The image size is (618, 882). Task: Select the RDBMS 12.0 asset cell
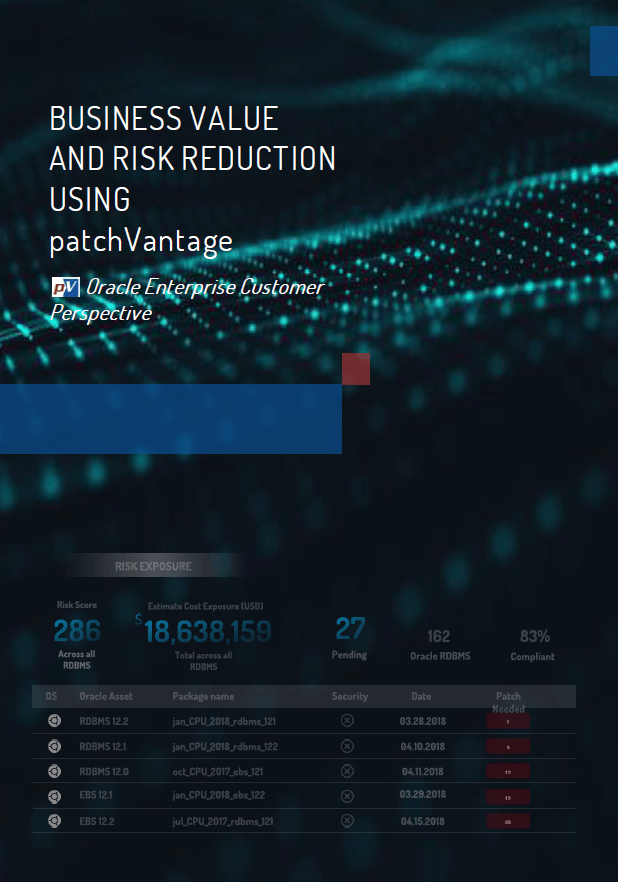coord(103,771)
